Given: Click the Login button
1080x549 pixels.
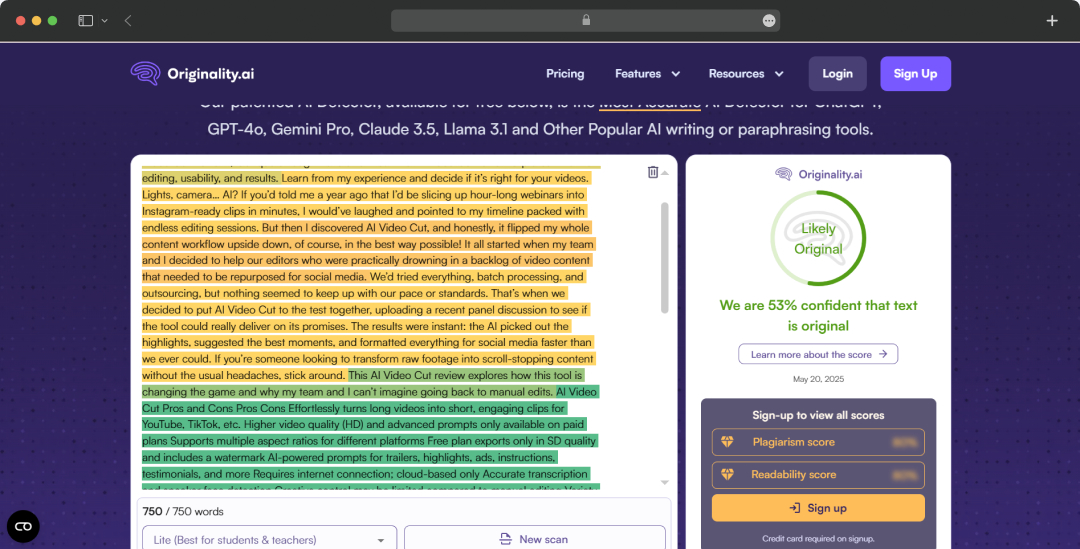Looking at the screenshot, I should pos(838,74).
